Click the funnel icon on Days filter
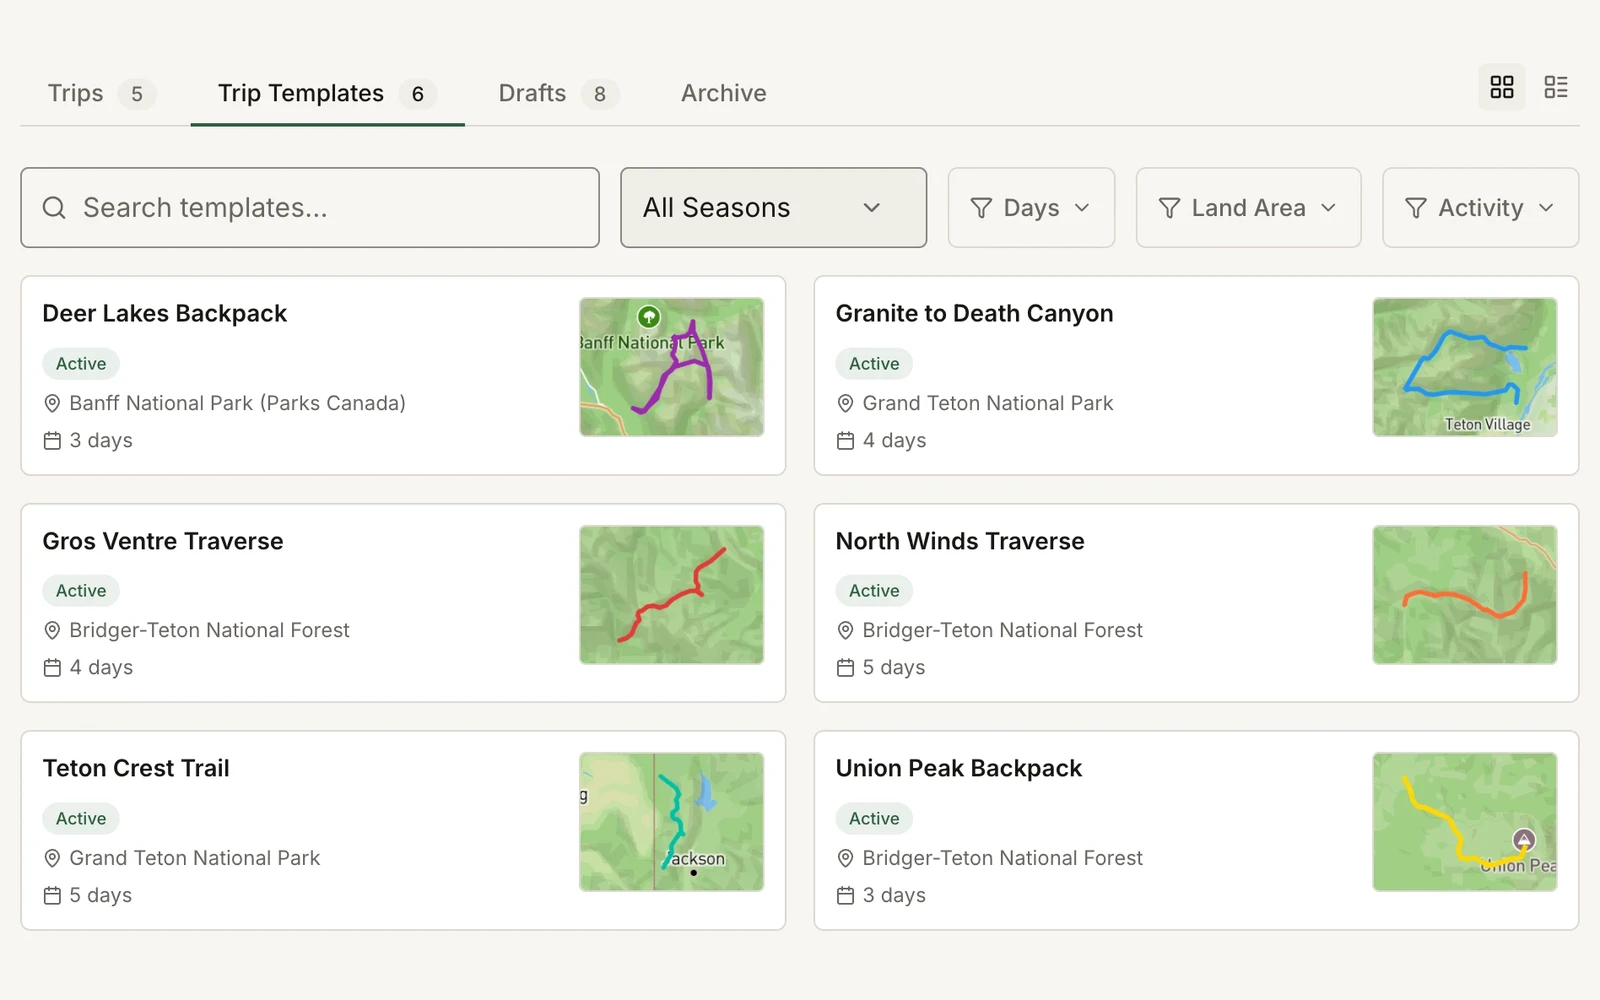 981,208
